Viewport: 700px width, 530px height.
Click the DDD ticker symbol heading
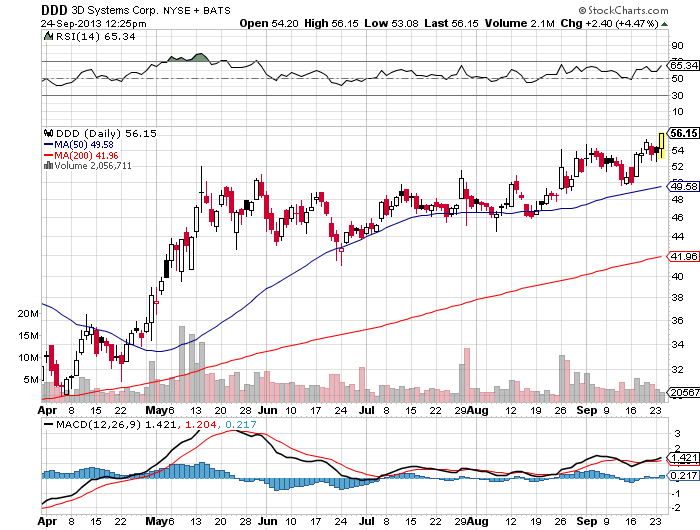pyautogui.click(x=54, y=10)
